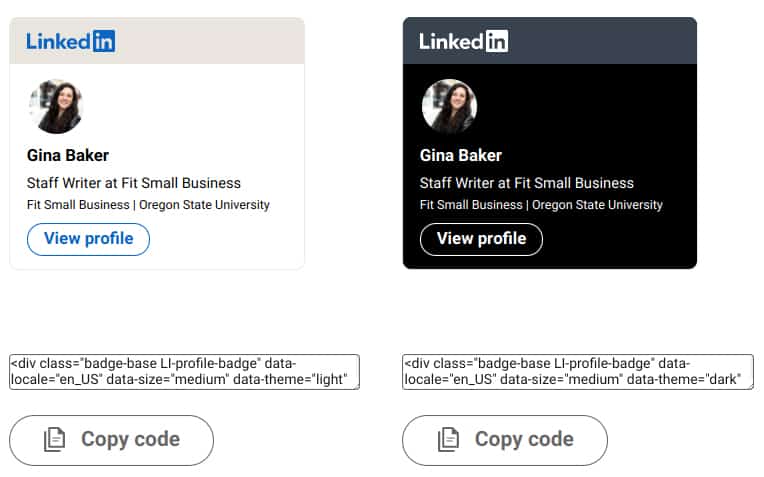The height and width of the screenshot is (477, 764).
Task: Click Gina Baker name on dark badge
Action: [x=461, y=155]
